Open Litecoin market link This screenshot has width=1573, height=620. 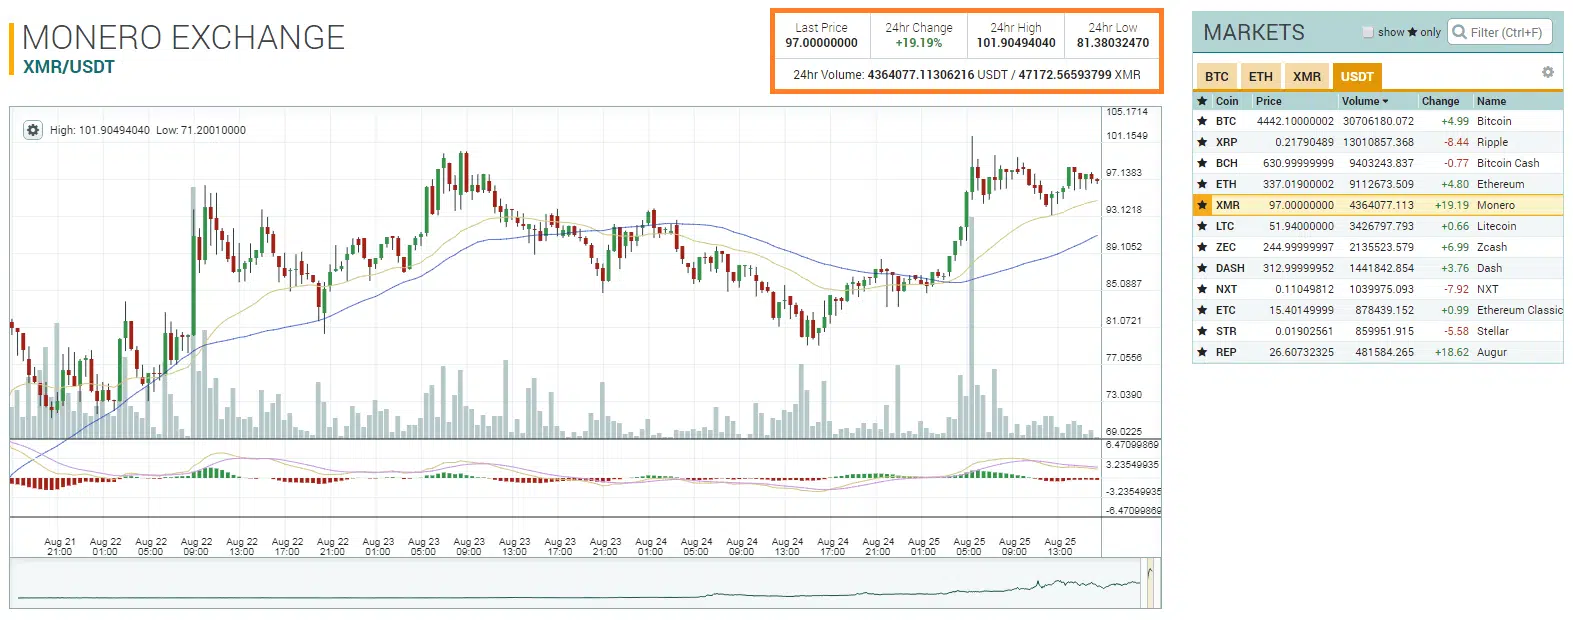pyautogui.click(x=1497, y=226)
